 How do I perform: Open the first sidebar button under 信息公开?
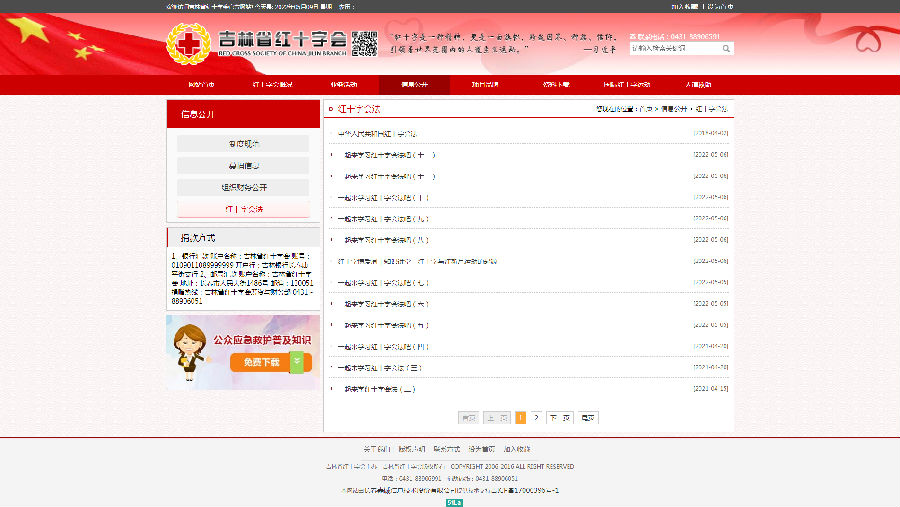point(243,144)
